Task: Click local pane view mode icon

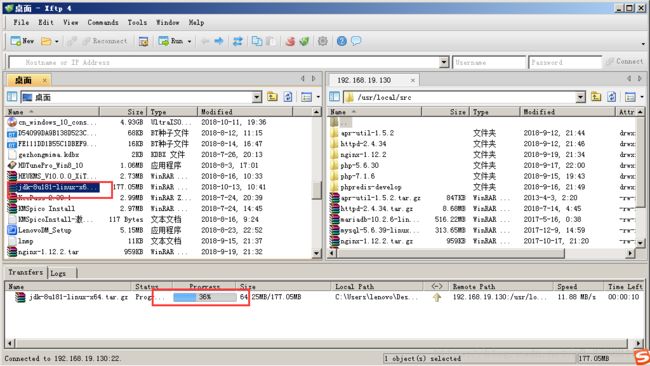Action: click(x=306, y=97)
